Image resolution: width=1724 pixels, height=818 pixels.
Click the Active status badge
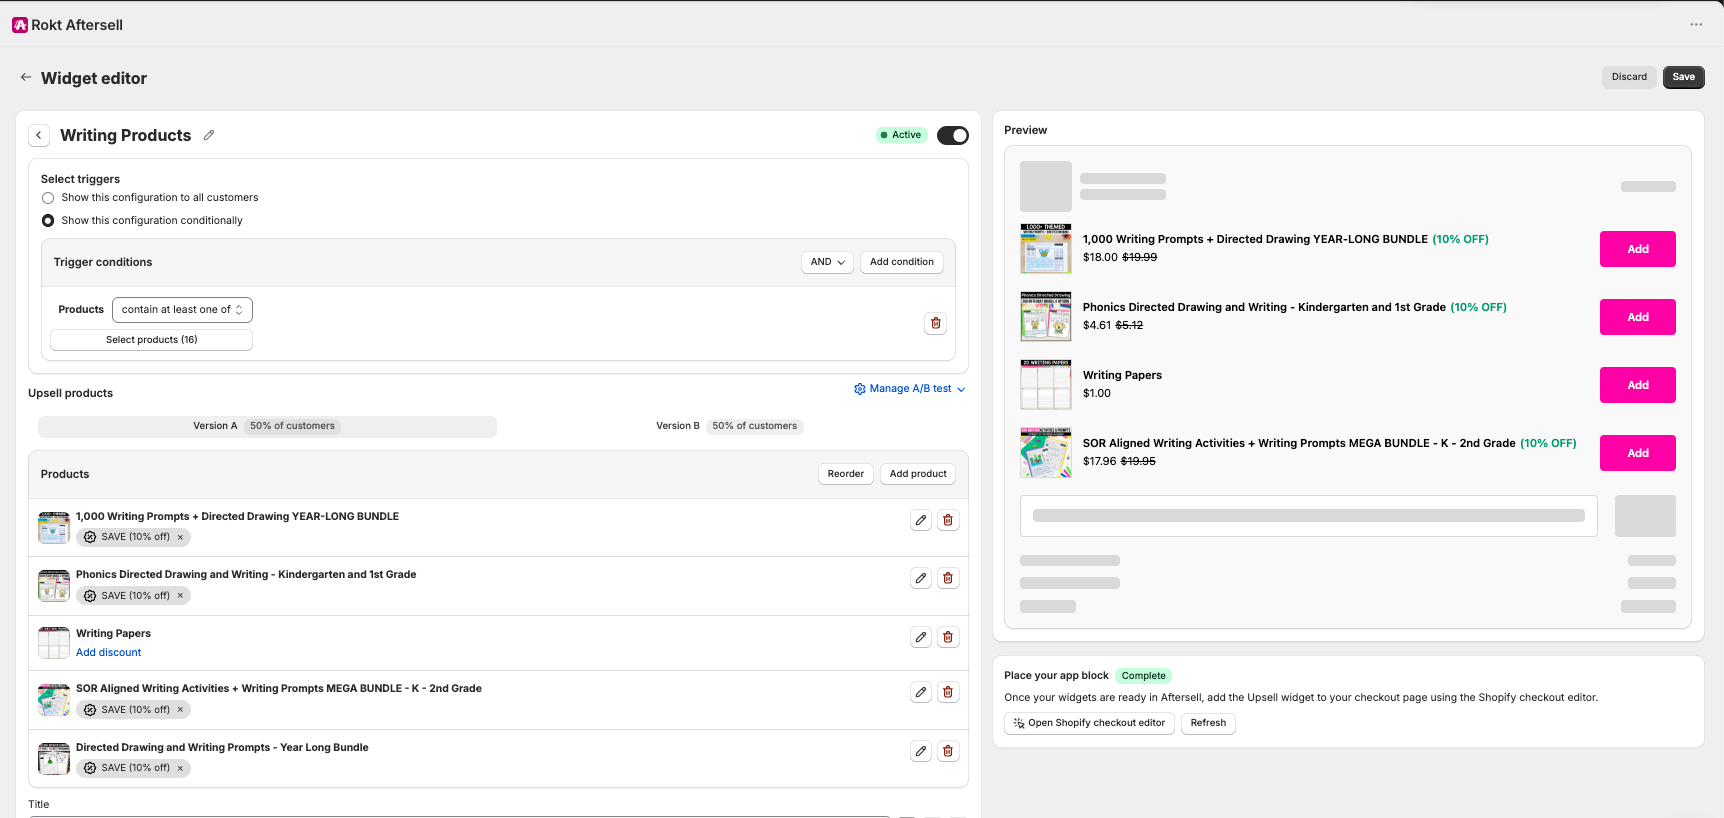(x=901, y=135)
